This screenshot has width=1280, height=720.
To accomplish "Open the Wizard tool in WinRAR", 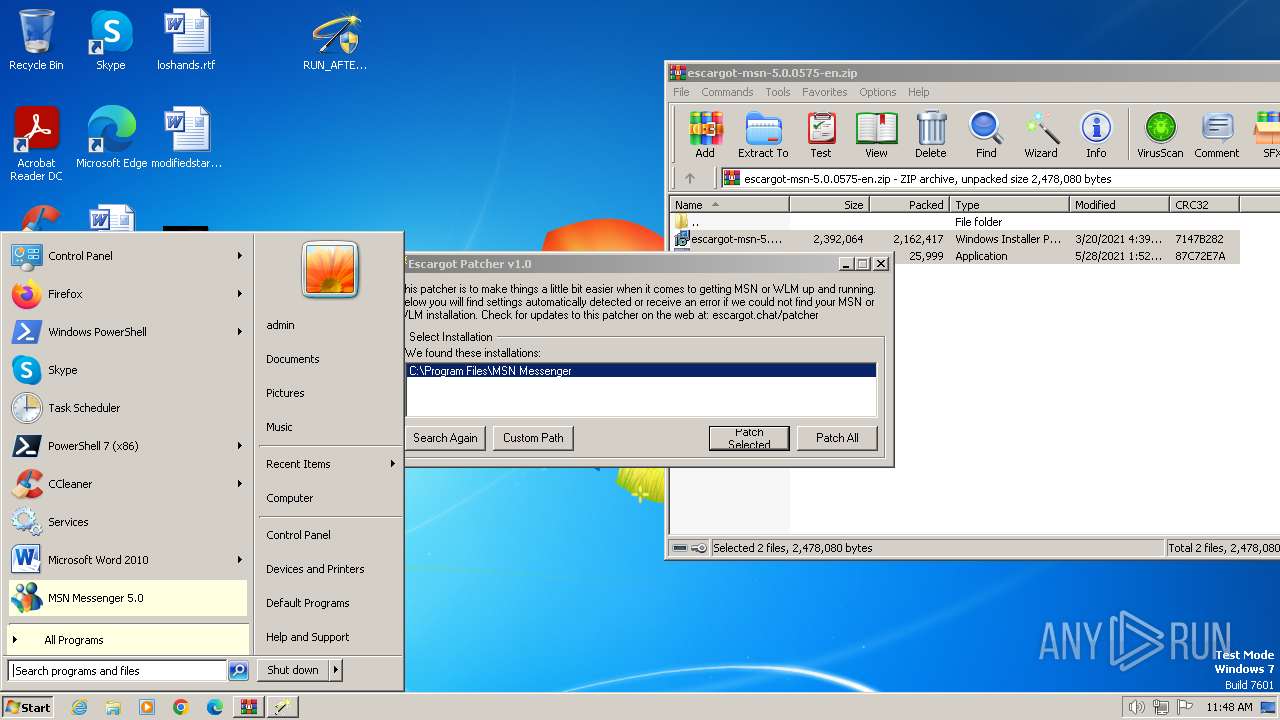I will (x=1041, y=135).
